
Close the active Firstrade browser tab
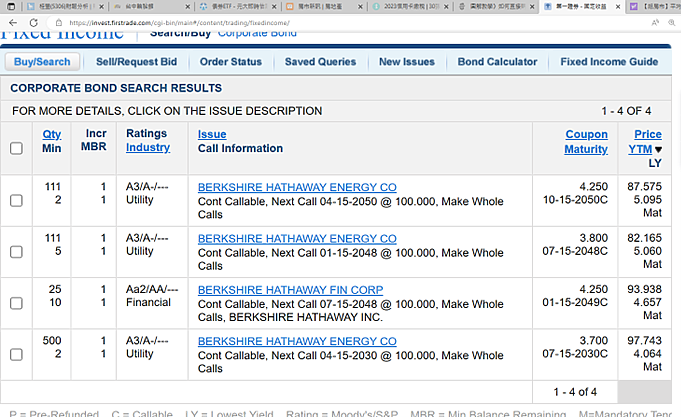pyautogui.click(x=618, y=7)
